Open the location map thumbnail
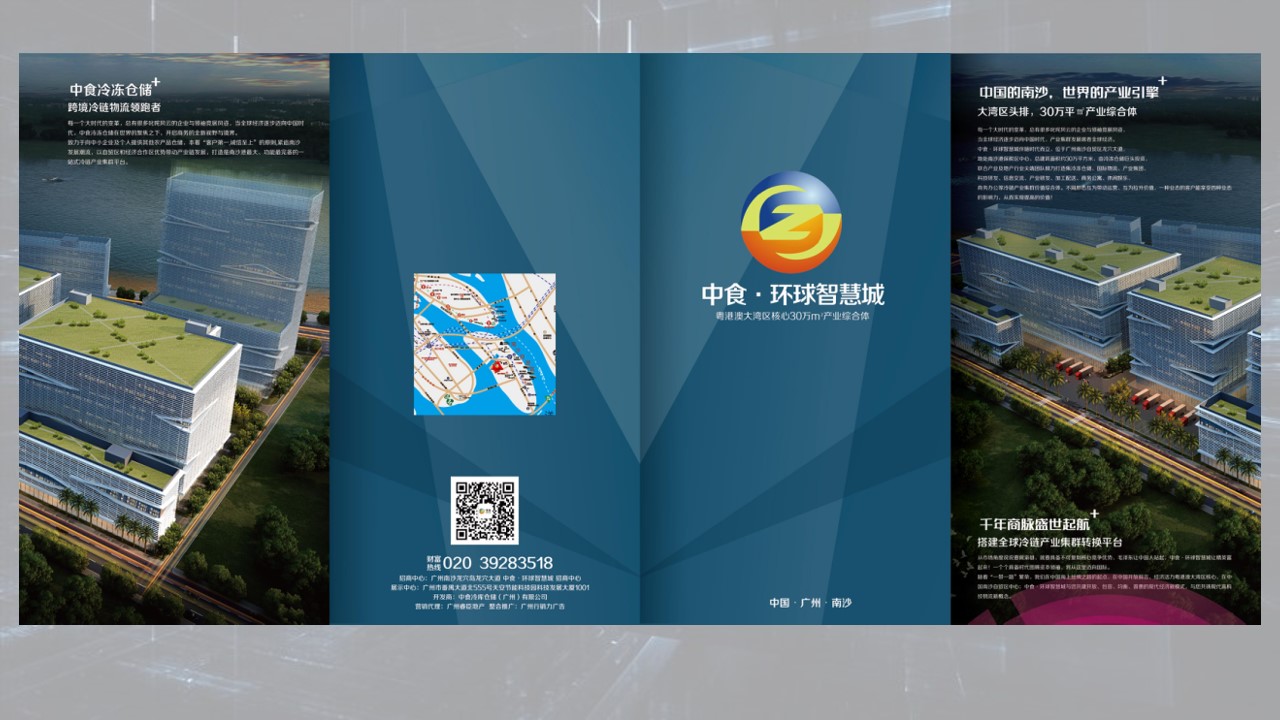Image resolution: width=1280 pixels, height=720 pixels. point(485,344)
